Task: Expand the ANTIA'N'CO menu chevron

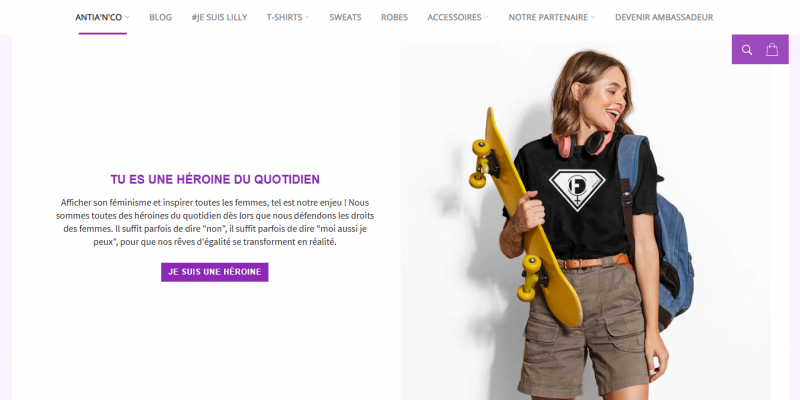Action: pyautogui.click(x=127, y=17)
